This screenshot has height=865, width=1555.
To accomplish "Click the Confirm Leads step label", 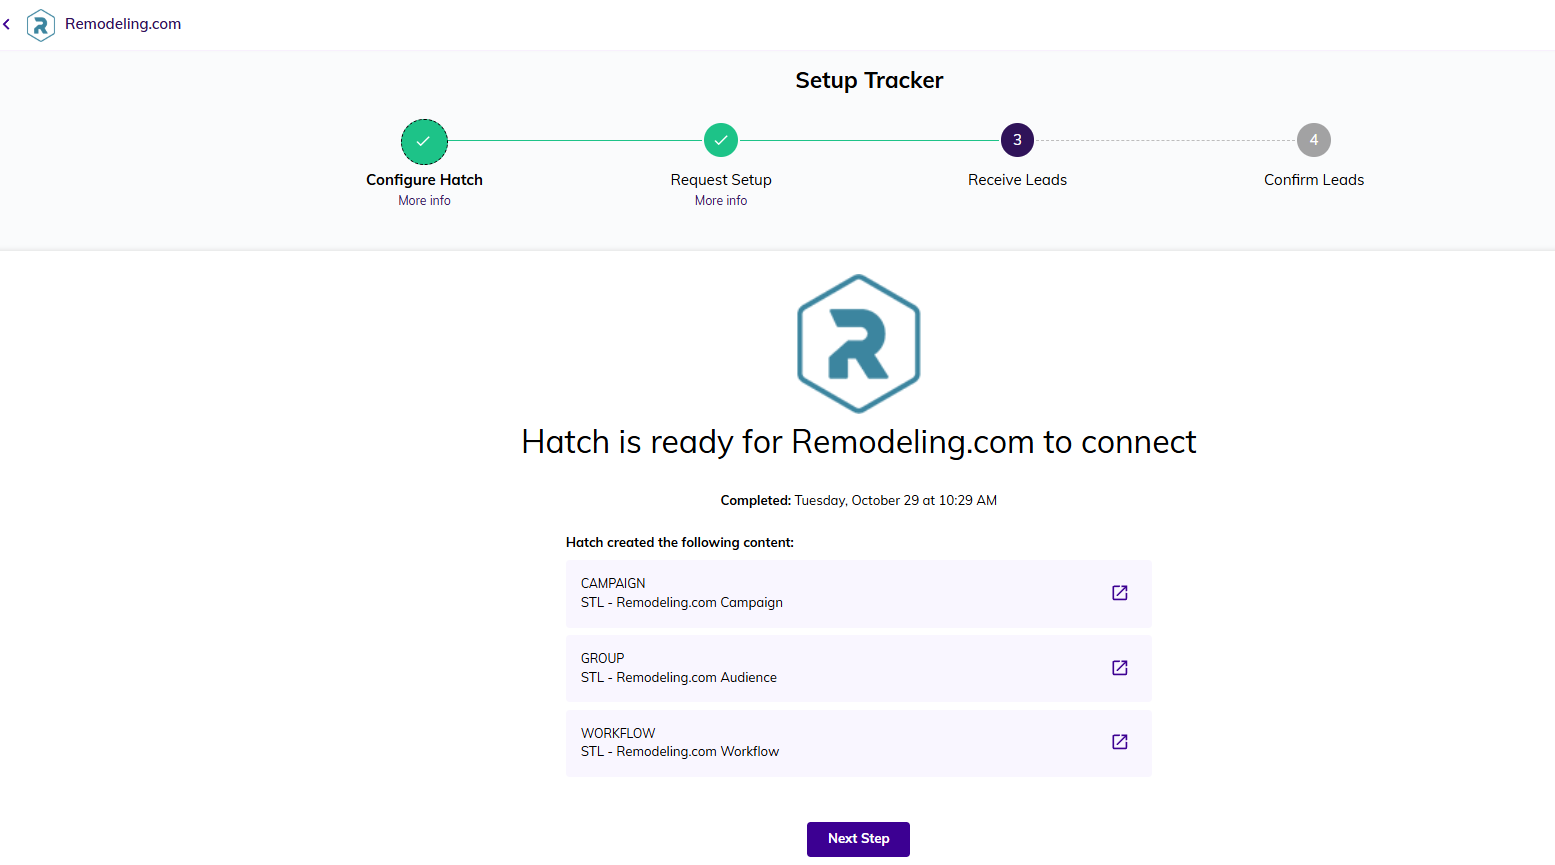I will [1313, 180].
